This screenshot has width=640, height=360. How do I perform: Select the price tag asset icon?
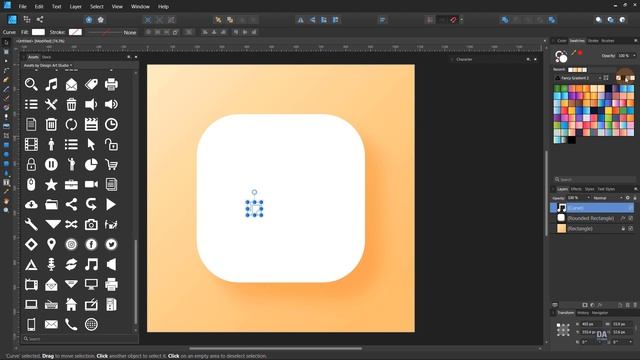(x=91, y=84)
